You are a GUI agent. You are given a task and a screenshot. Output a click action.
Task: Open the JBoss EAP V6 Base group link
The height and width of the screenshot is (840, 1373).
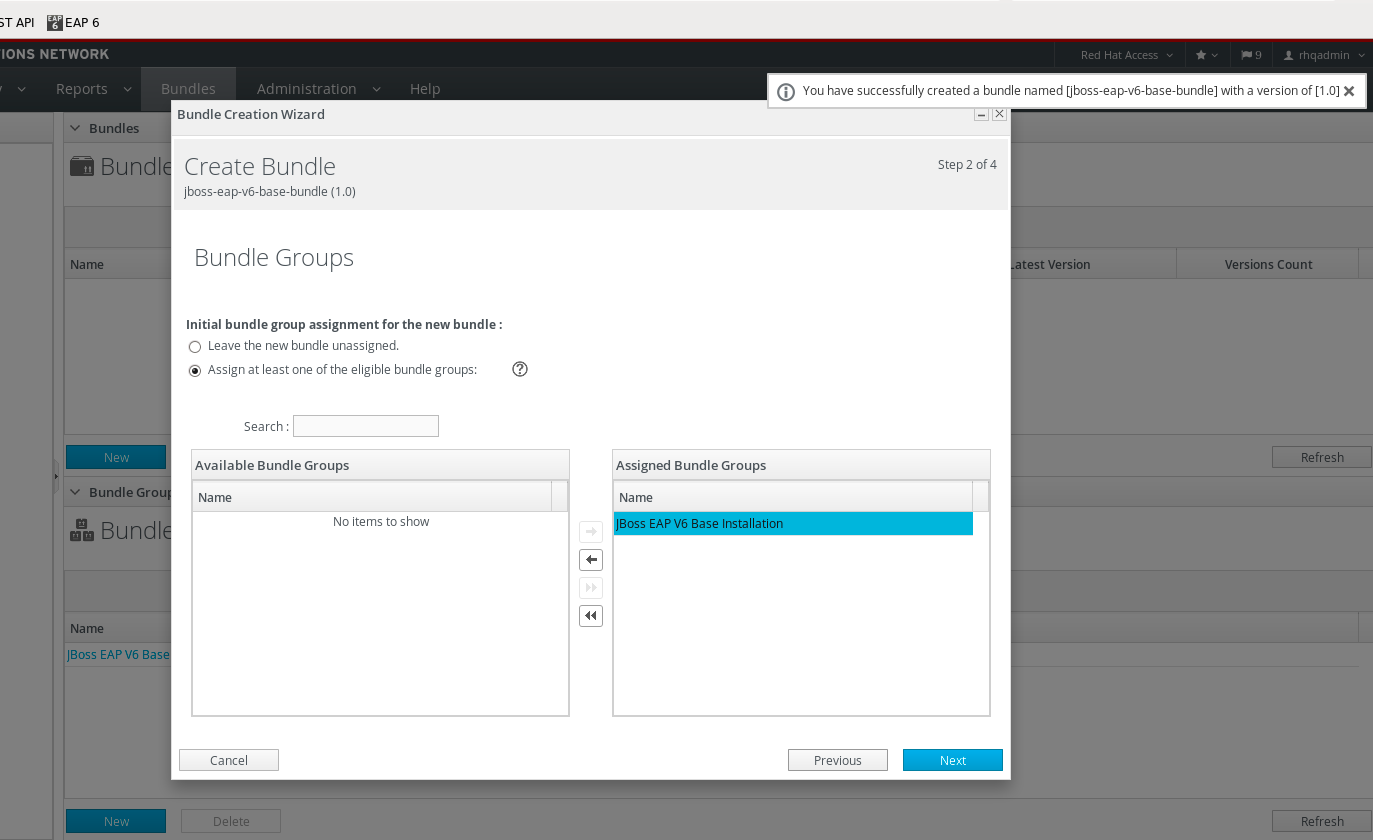[x=118, y=654]
